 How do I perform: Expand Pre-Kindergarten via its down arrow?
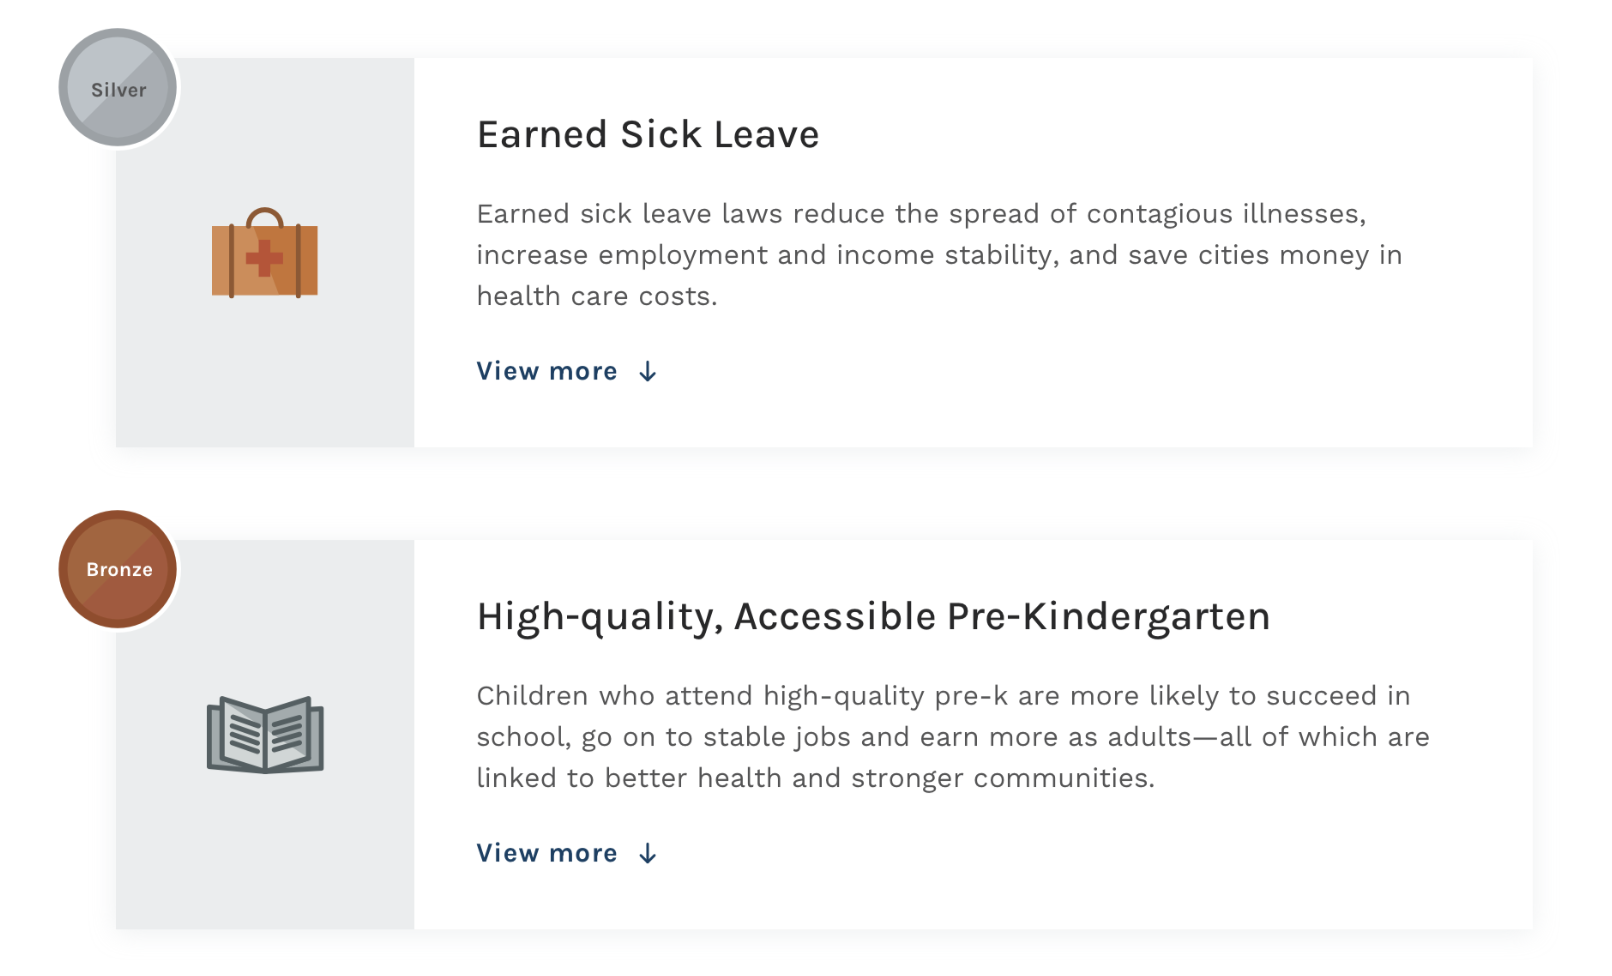coord(648,853)
